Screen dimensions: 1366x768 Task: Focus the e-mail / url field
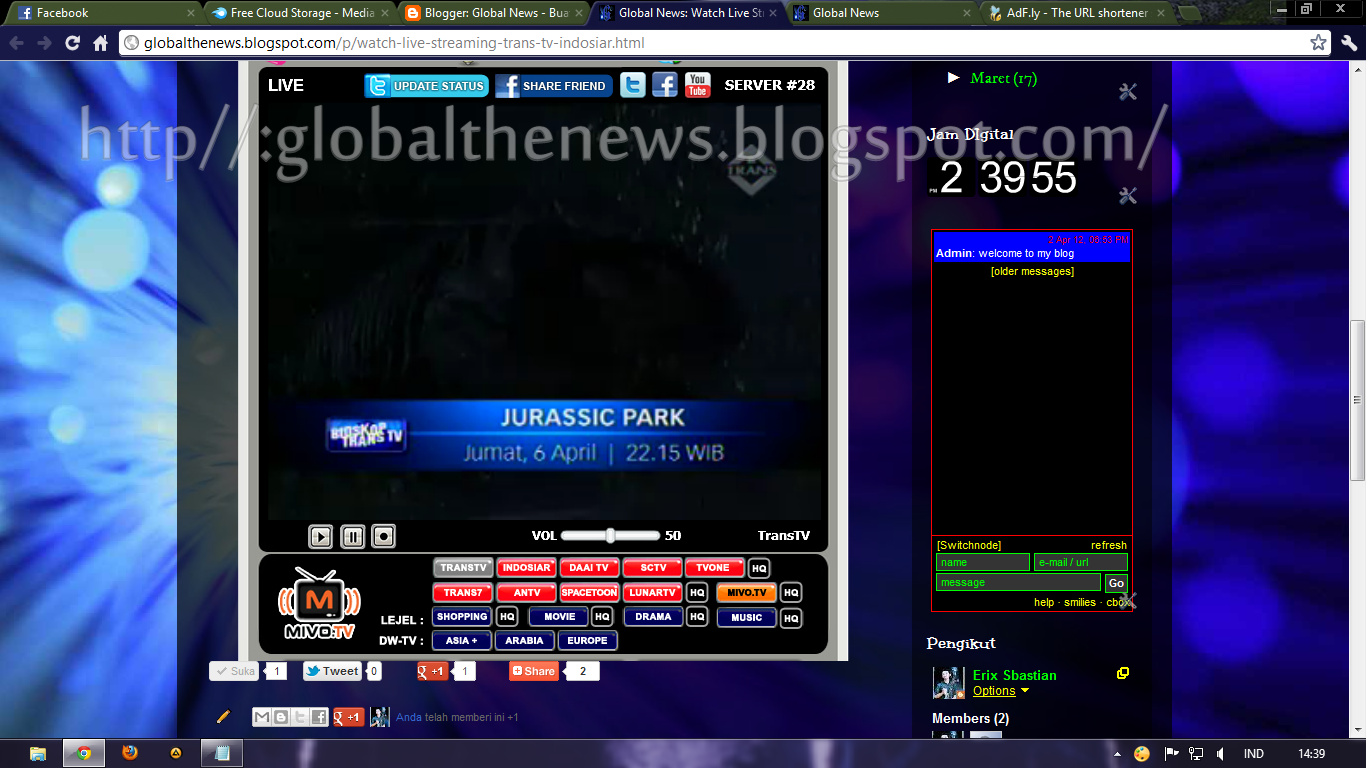[x=1081, y=563]
